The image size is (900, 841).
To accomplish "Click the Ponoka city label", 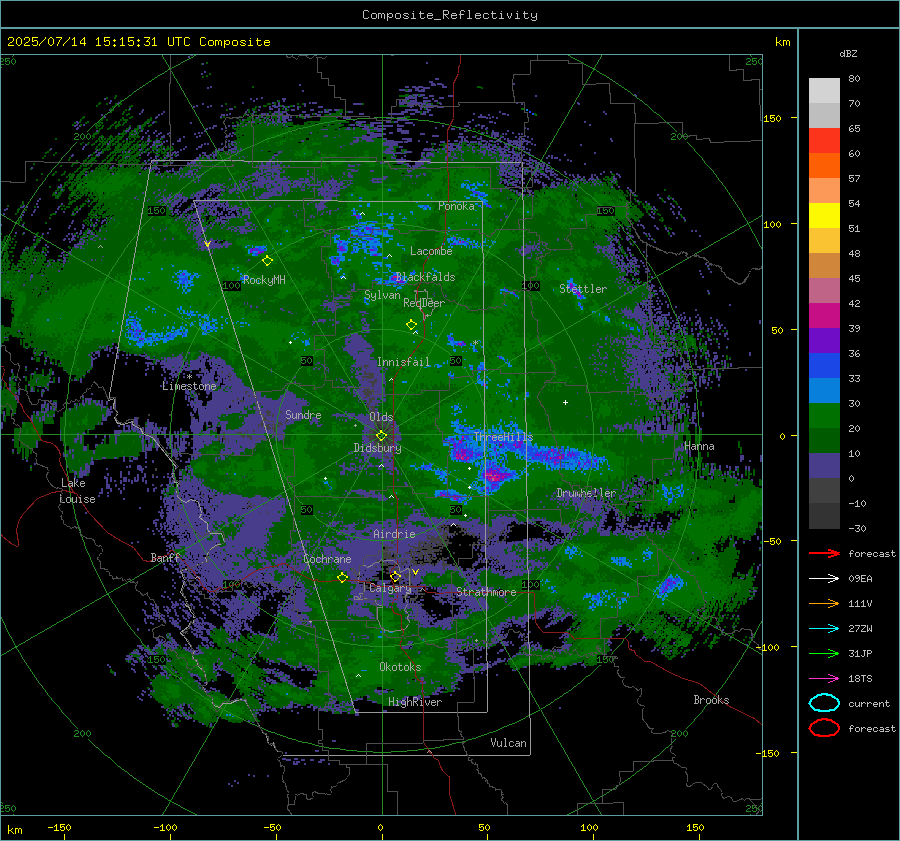I will pyautogui.click(x=456, y=206).
